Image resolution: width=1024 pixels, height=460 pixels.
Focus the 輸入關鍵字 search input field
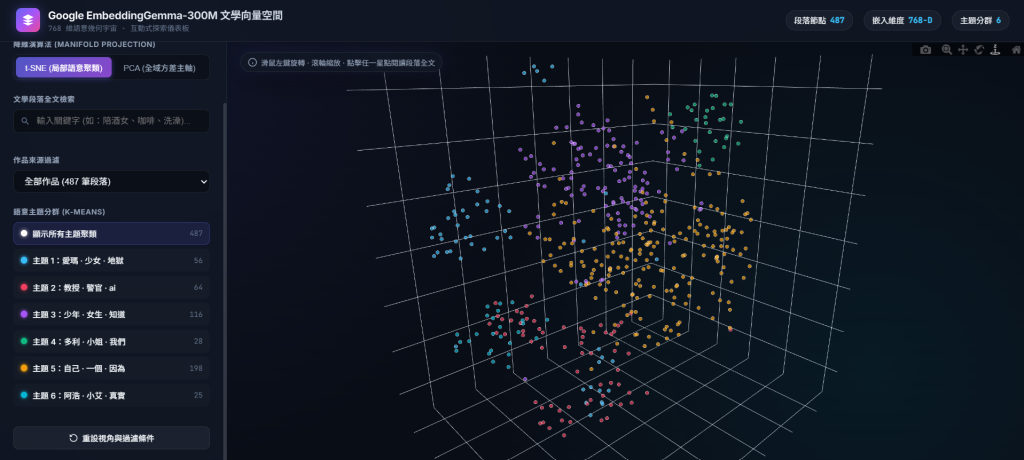(x=111, y=121)
